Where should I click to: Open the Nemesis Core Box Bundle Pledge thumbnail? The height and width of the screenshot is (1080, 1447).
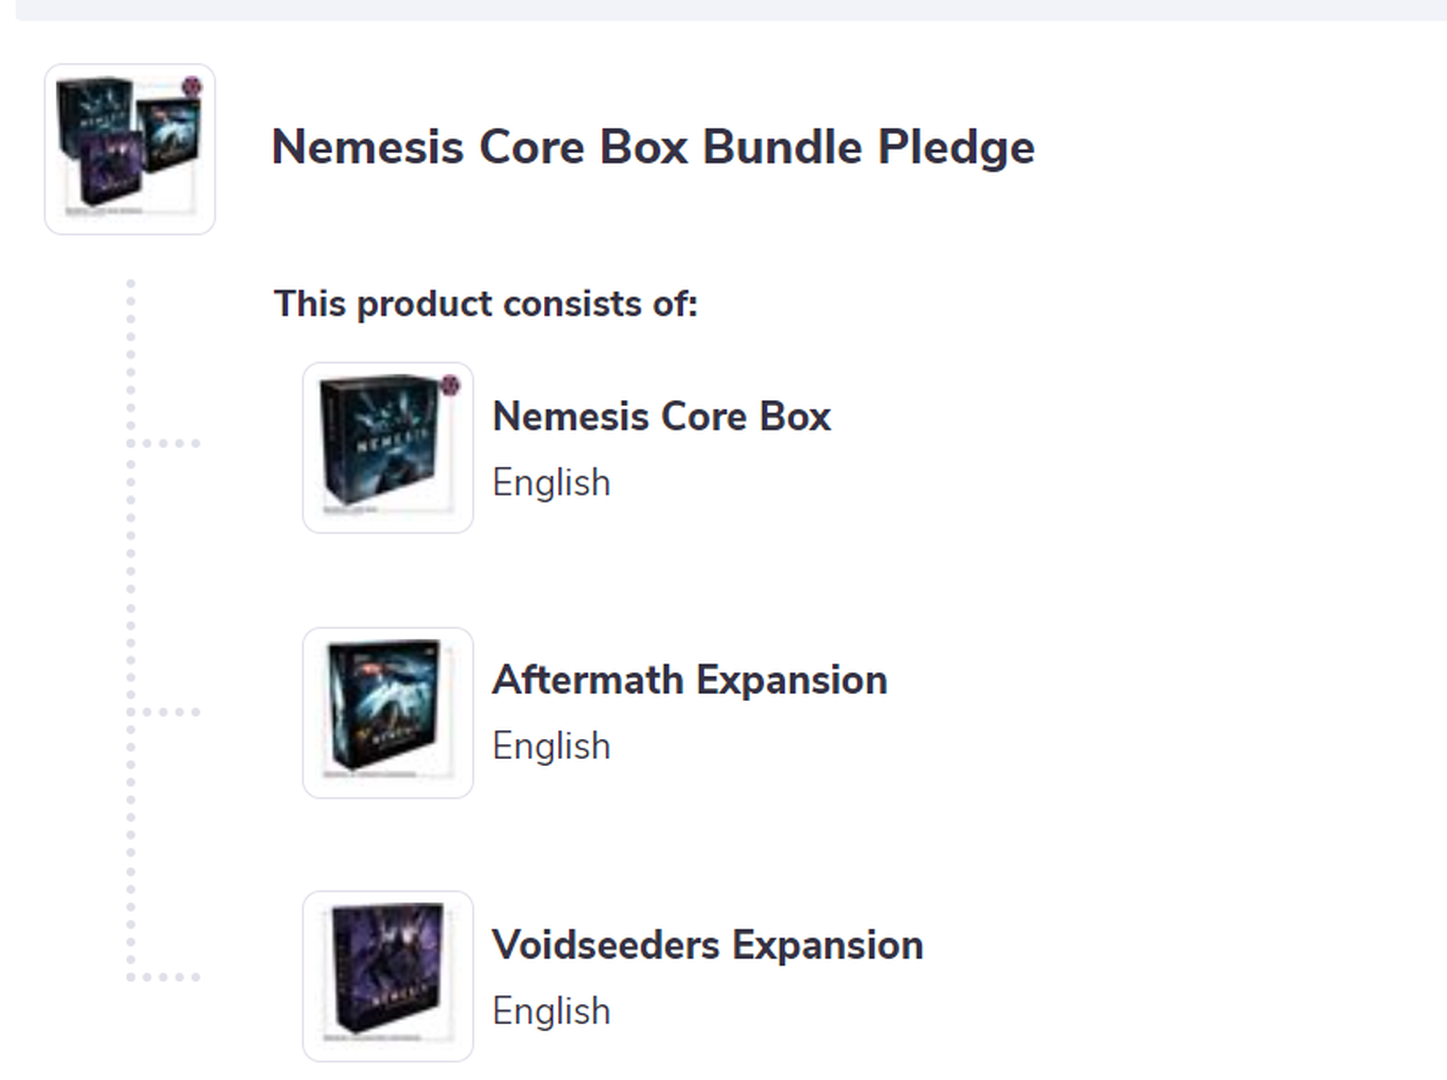130,149
